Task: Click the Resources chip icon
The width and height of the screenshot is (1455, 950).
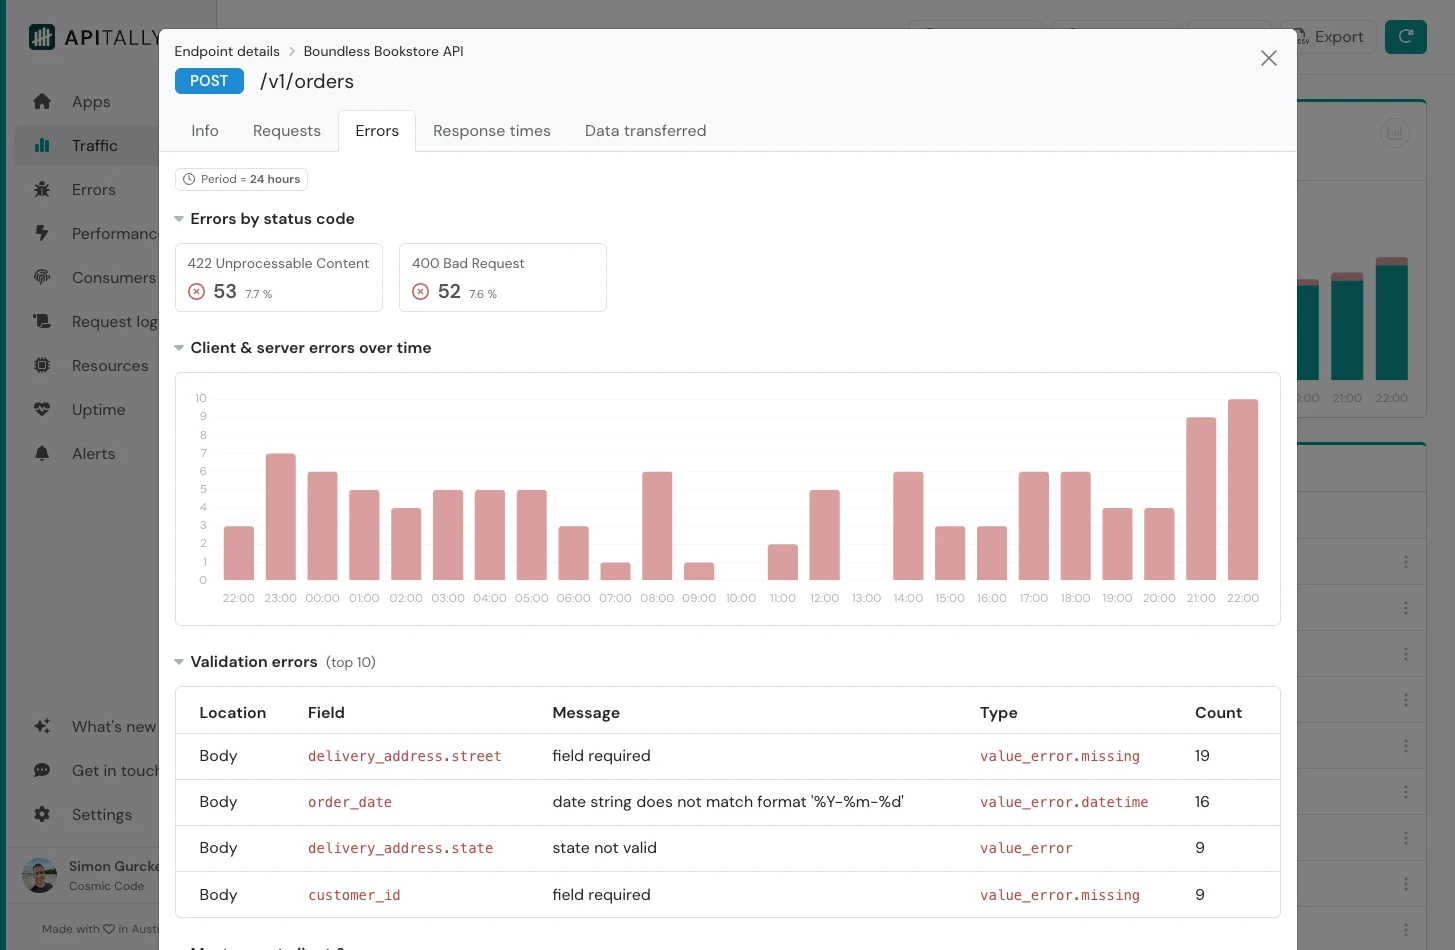Action: 42,366
